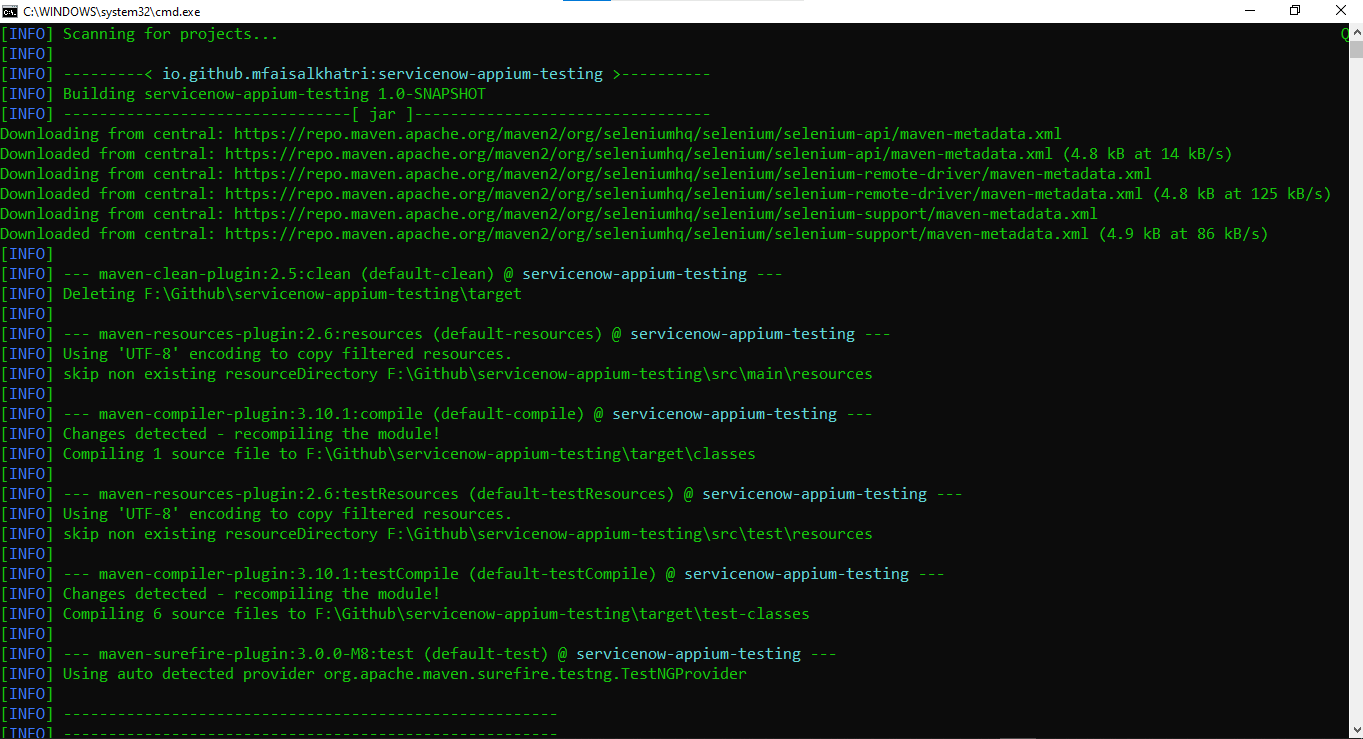Screen dimensions: 1363x739
Task: Click the blue tab indicator above the title bar
Action: coord(587,2)
